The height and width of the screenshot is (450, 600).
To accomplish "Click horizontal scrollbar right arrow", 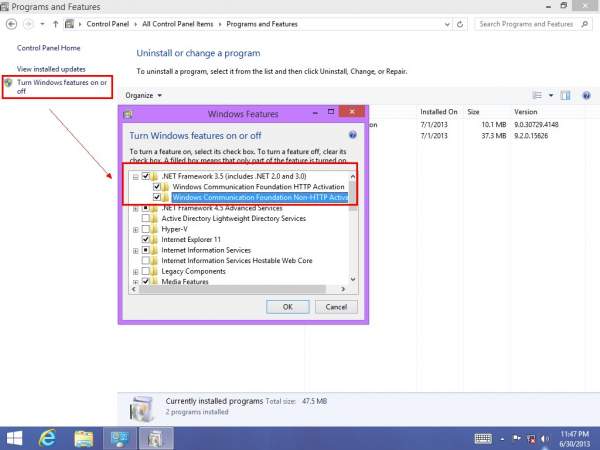I will [x=343, y=289].
